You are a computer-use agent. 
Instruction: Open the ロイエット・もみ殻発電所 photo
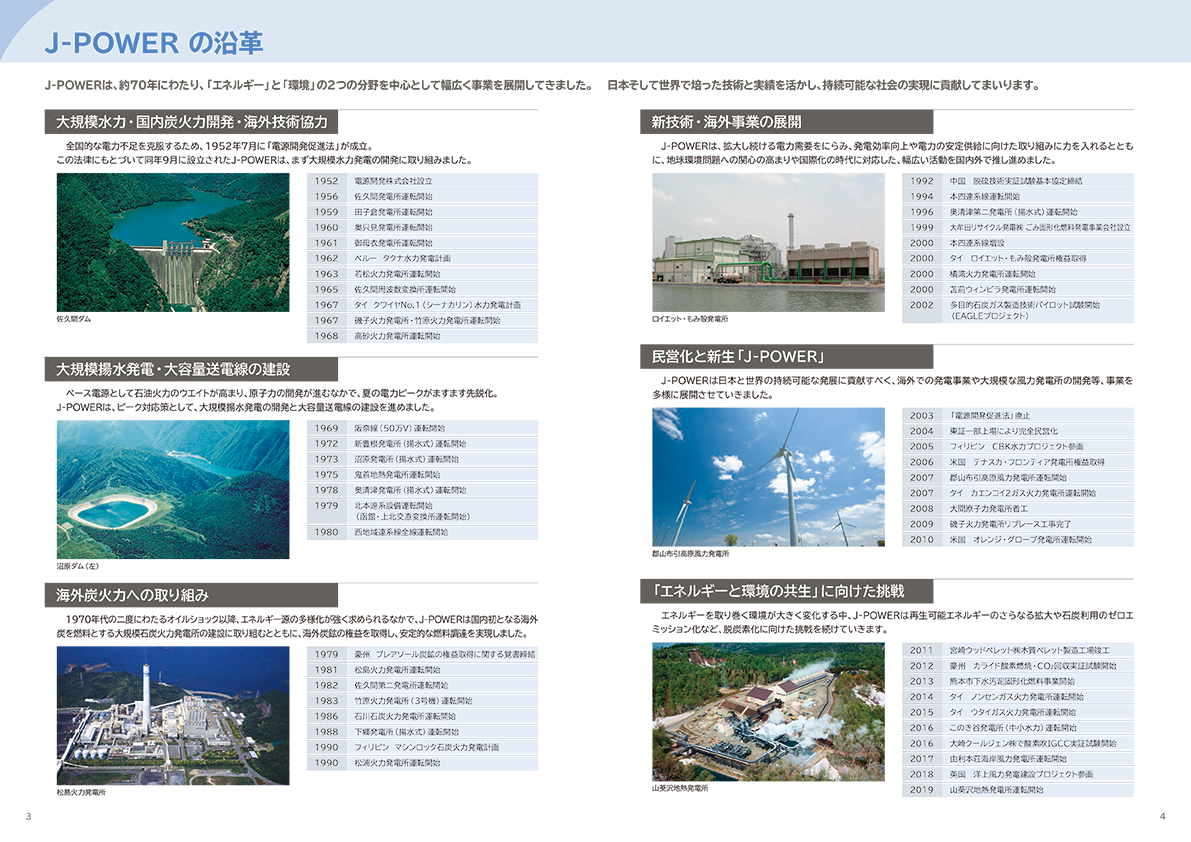tap(769, 242)
